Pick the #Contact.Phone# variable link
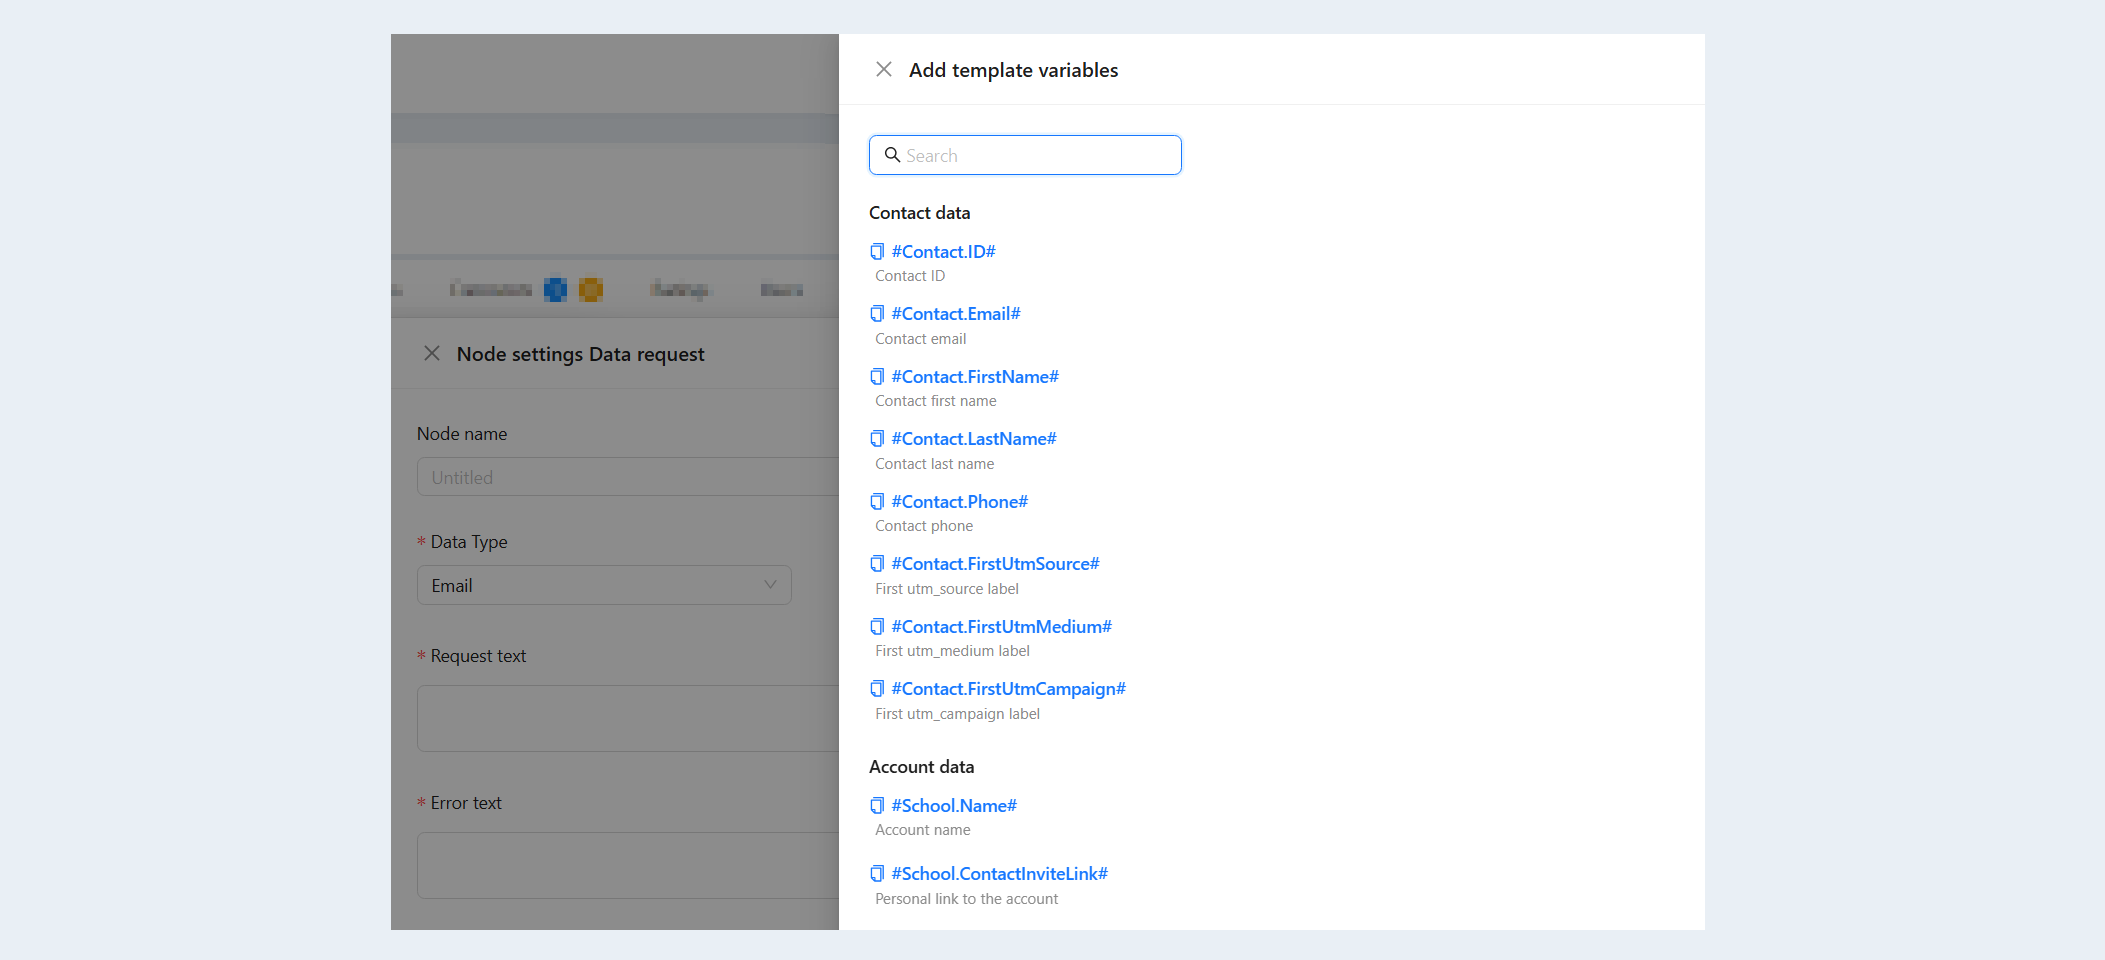Screen dimensions: 2105x960 click(960, 502)
